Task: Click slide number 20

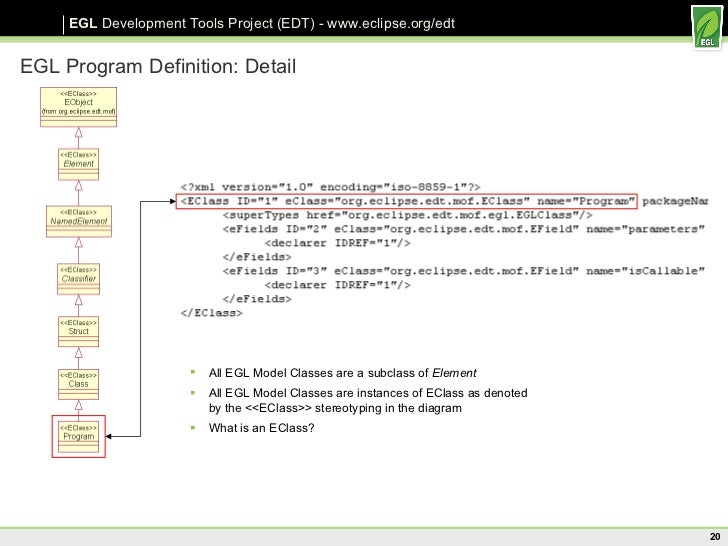Action: pos(715,536)
